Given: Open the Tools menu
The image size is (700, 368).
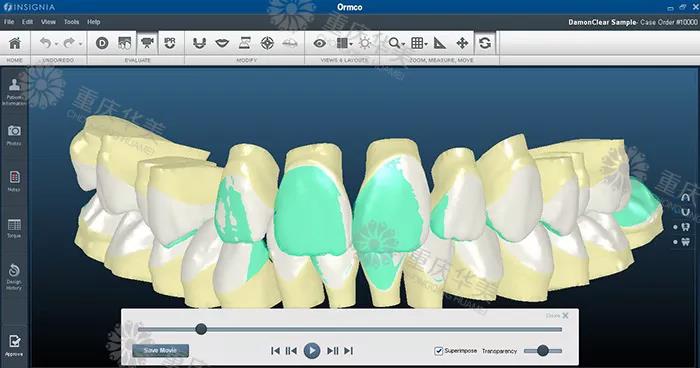Looking at the screenshot, I should 71,21.
